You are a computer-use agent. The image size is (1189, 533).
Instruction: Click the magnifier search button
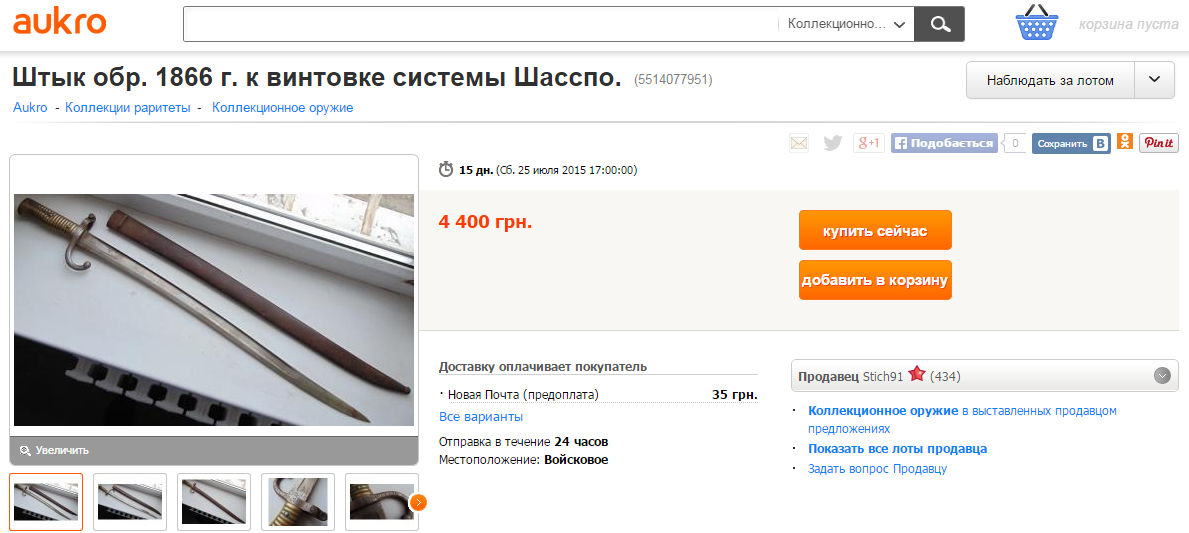click(940, 24)
